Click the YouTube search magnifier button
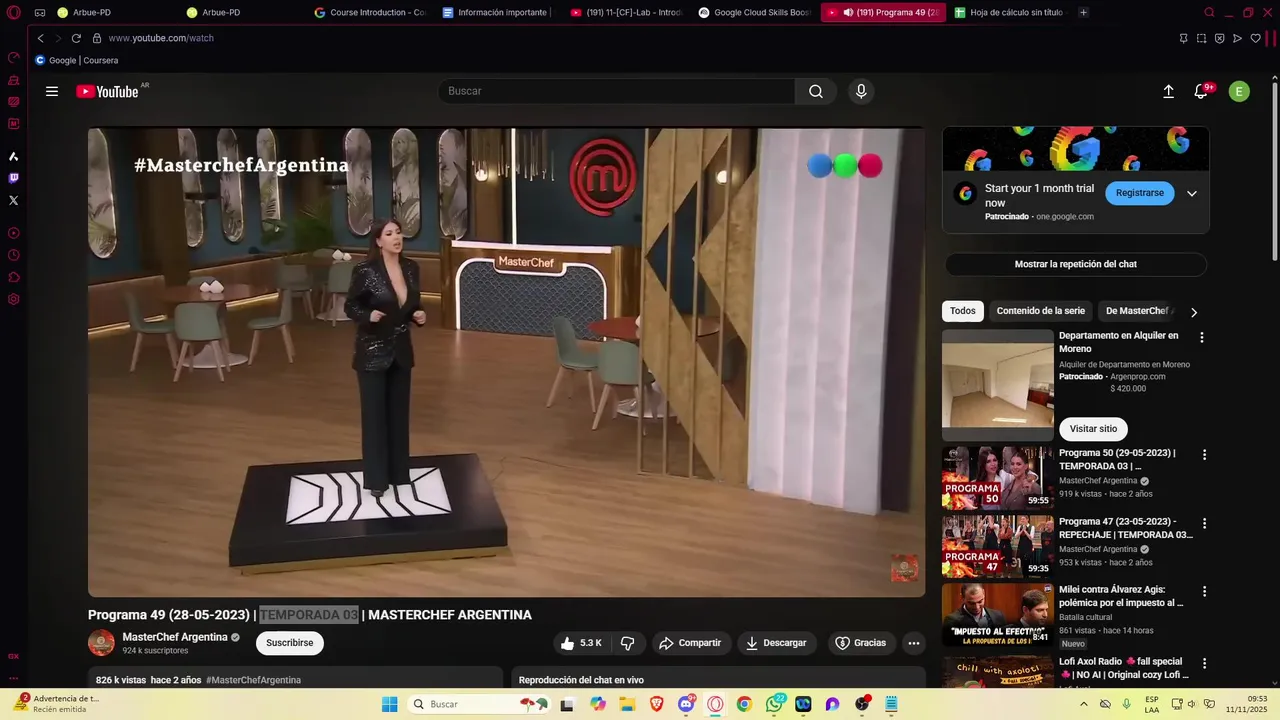 (816, 91)
